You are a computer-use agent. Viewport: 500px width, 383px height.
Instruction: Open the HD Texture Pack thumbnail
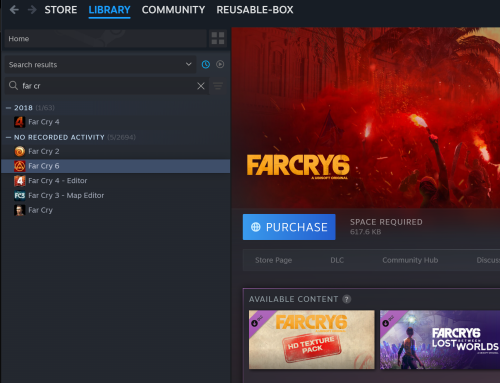312,340
